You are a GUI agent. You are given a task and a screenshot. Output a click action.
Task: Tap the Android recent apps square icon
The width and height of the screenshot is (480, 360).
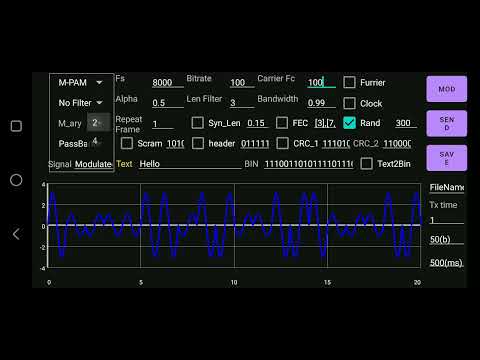[x=16, y=126]
